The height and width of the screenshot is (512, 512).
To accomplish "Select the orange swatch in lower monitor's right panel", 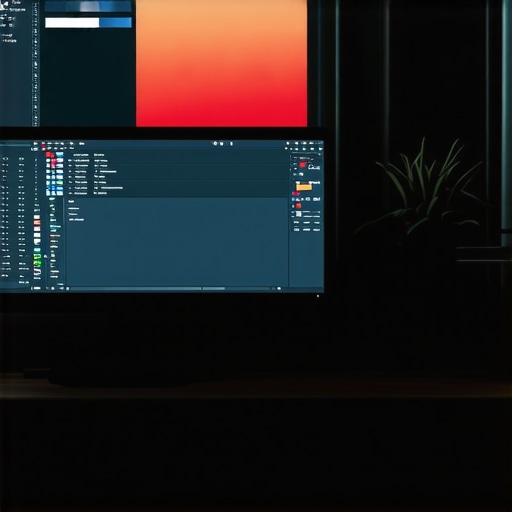I will (x=304, y=187).
